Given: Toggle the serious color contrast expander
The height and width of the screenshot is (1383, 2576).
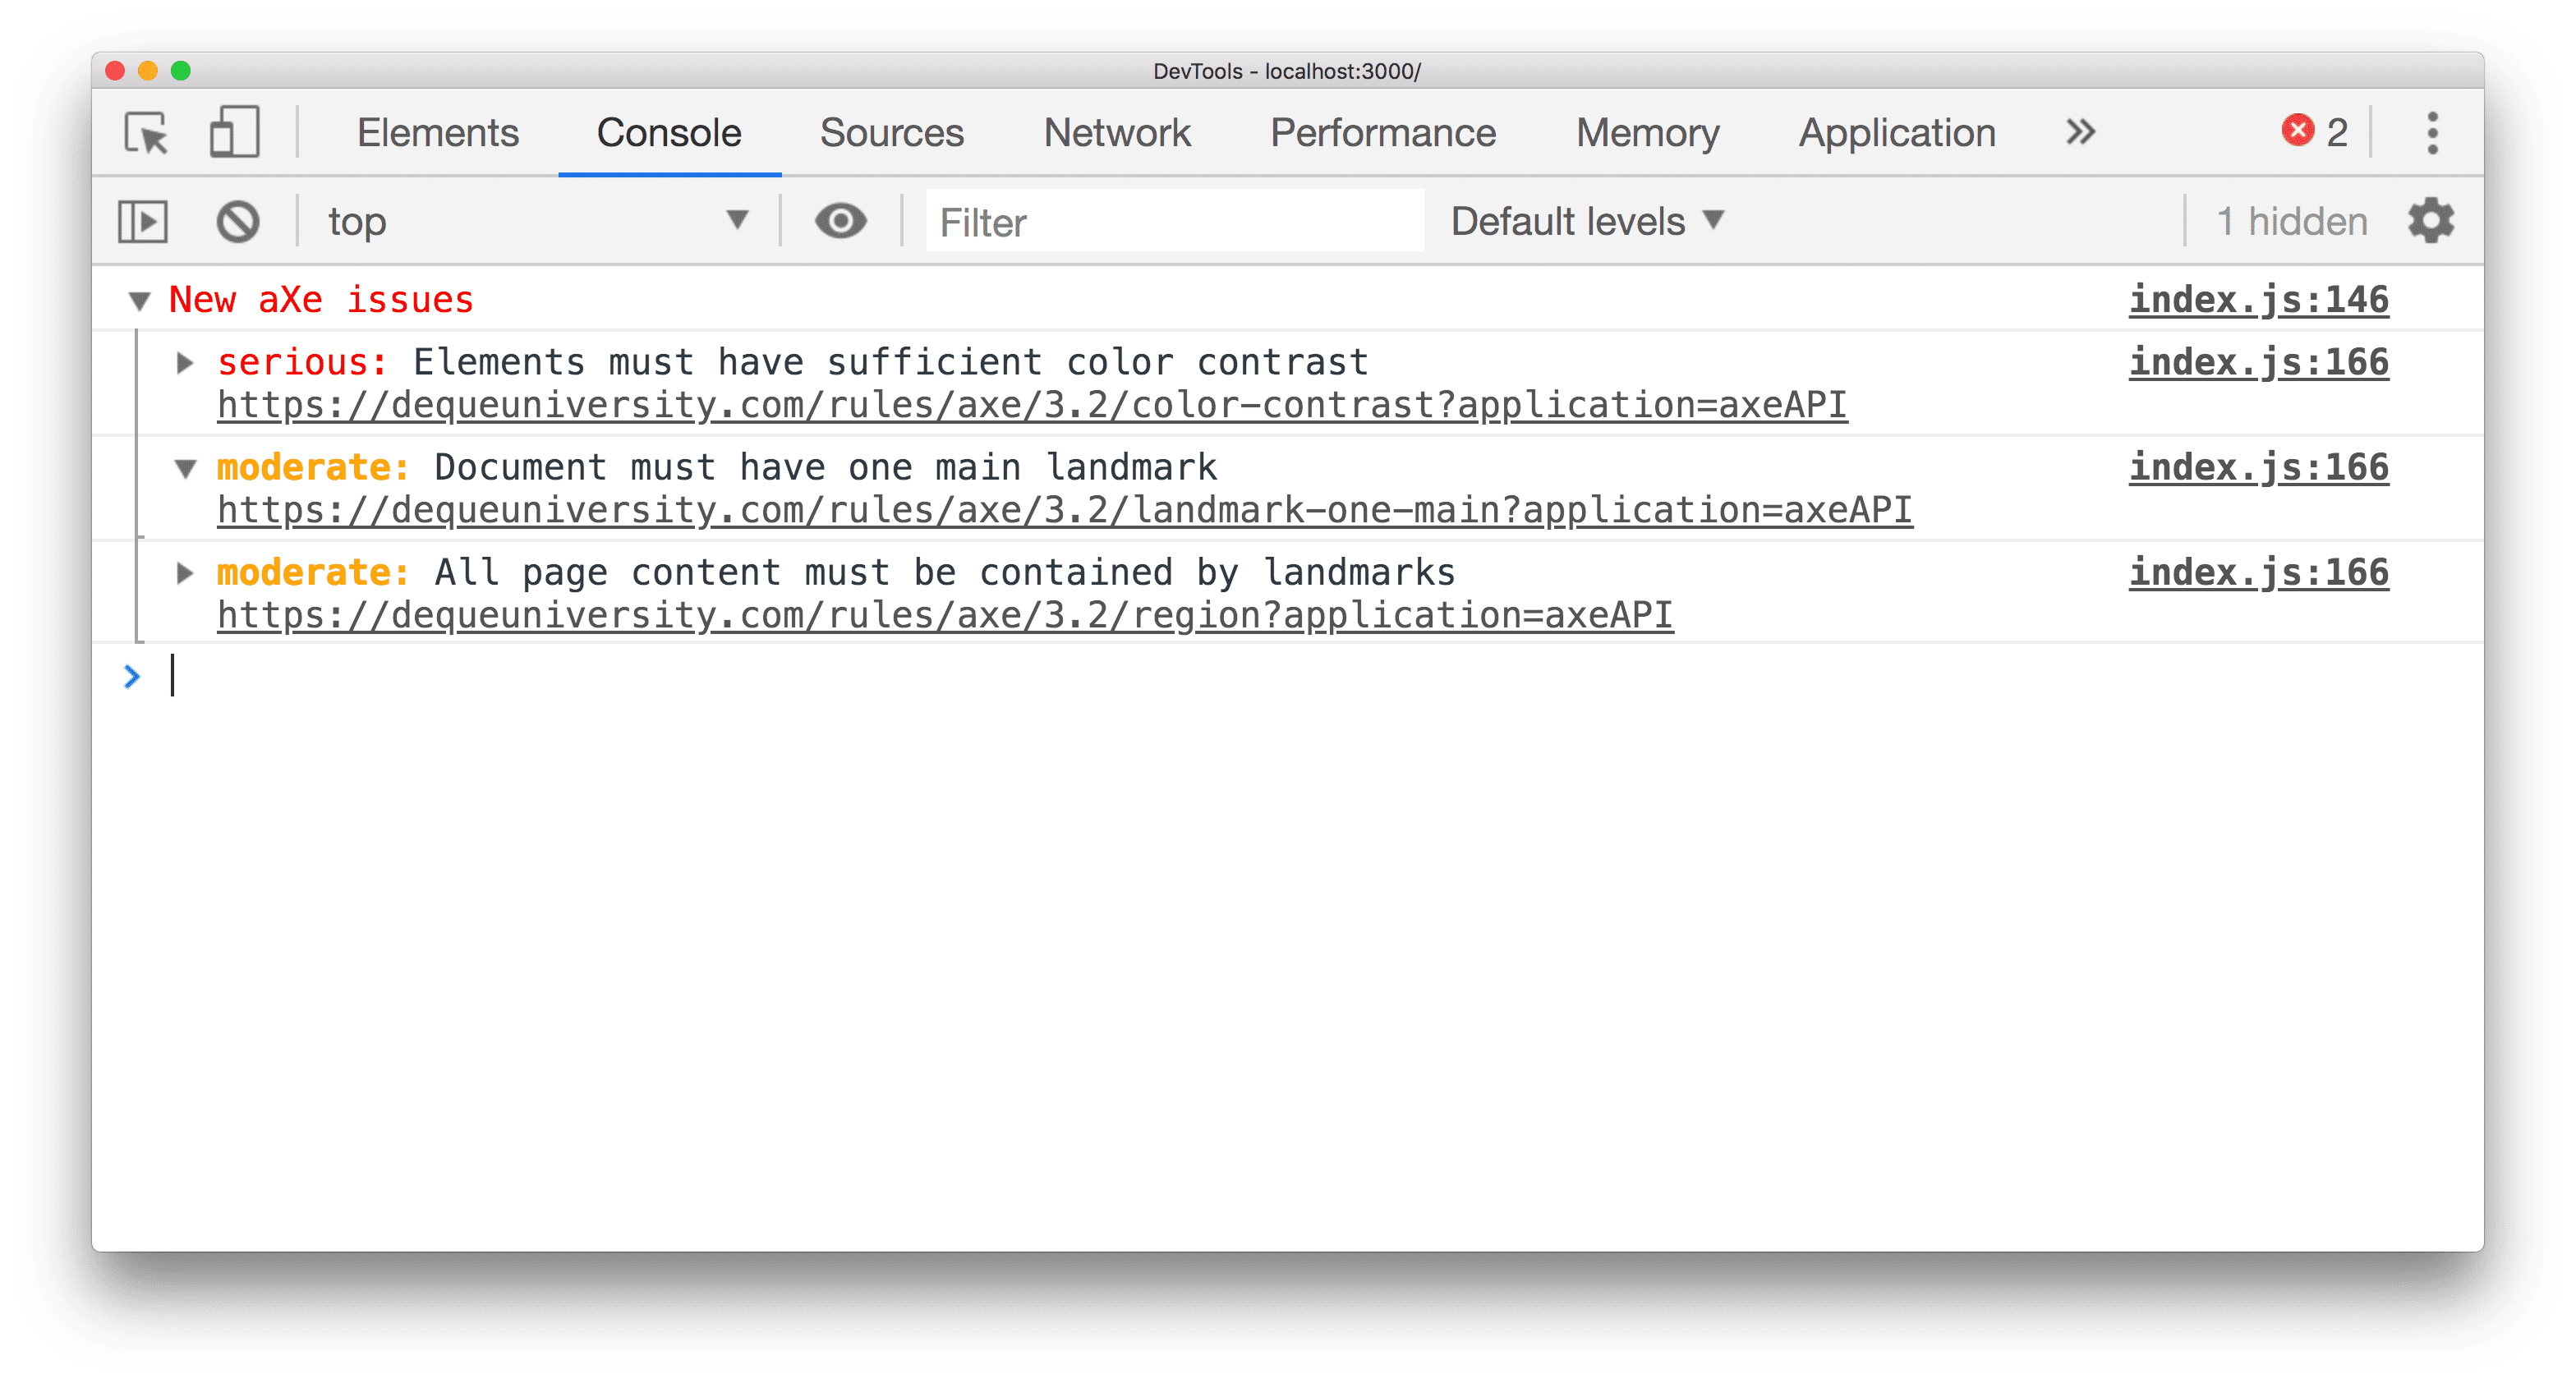Looking at the screenshot, I should tap(184, 361).
